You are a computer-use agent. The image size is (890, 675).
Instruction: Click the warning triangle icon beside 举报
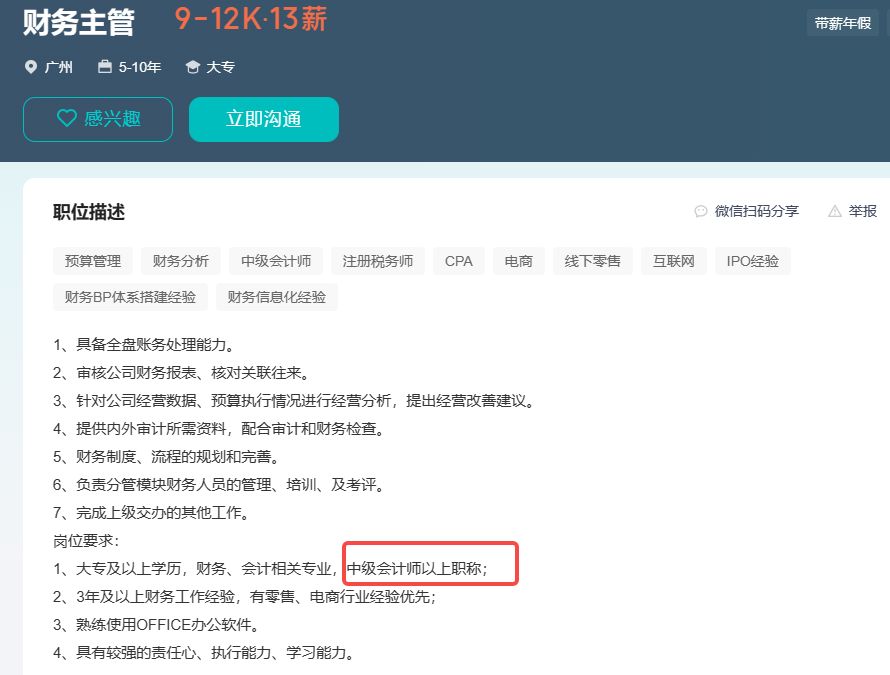pos(834,211)
